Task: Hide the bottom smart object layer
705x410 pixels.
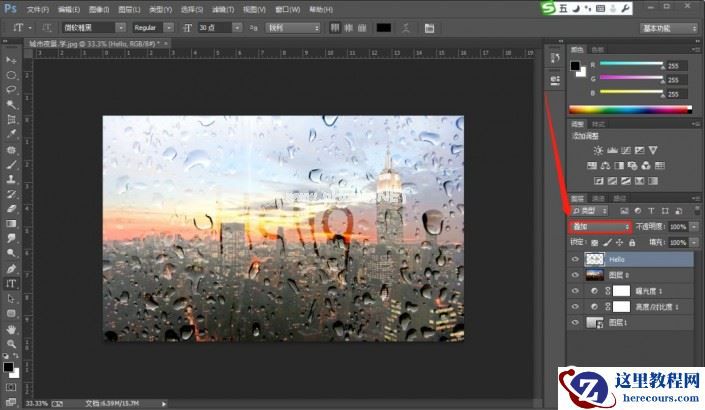Action: pyautogui.click(x=575, y=322)
